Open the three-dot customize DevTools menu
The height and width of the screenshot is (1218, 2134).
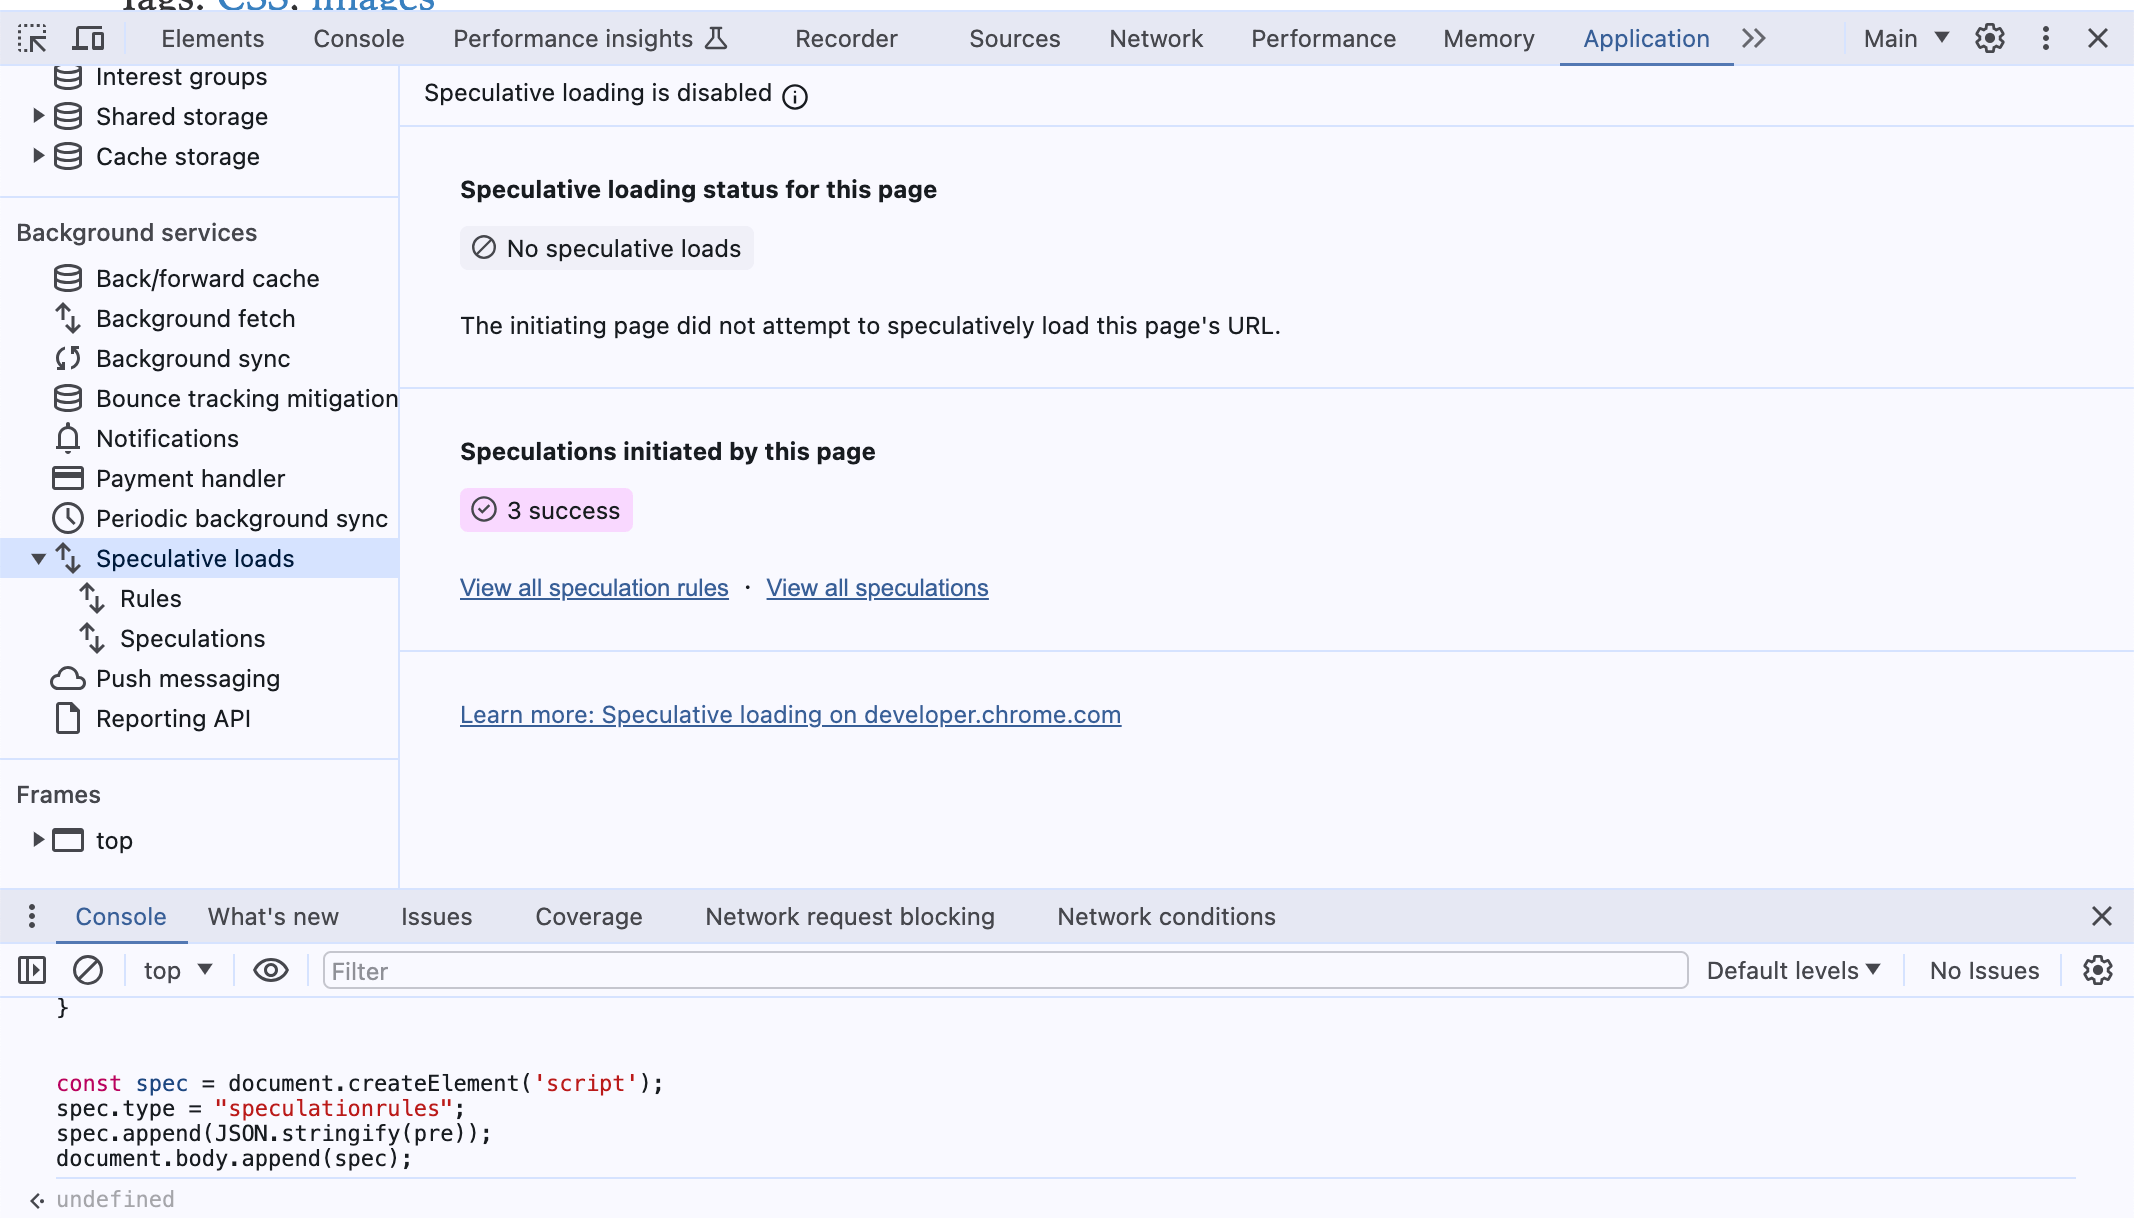click(2045, 39)
